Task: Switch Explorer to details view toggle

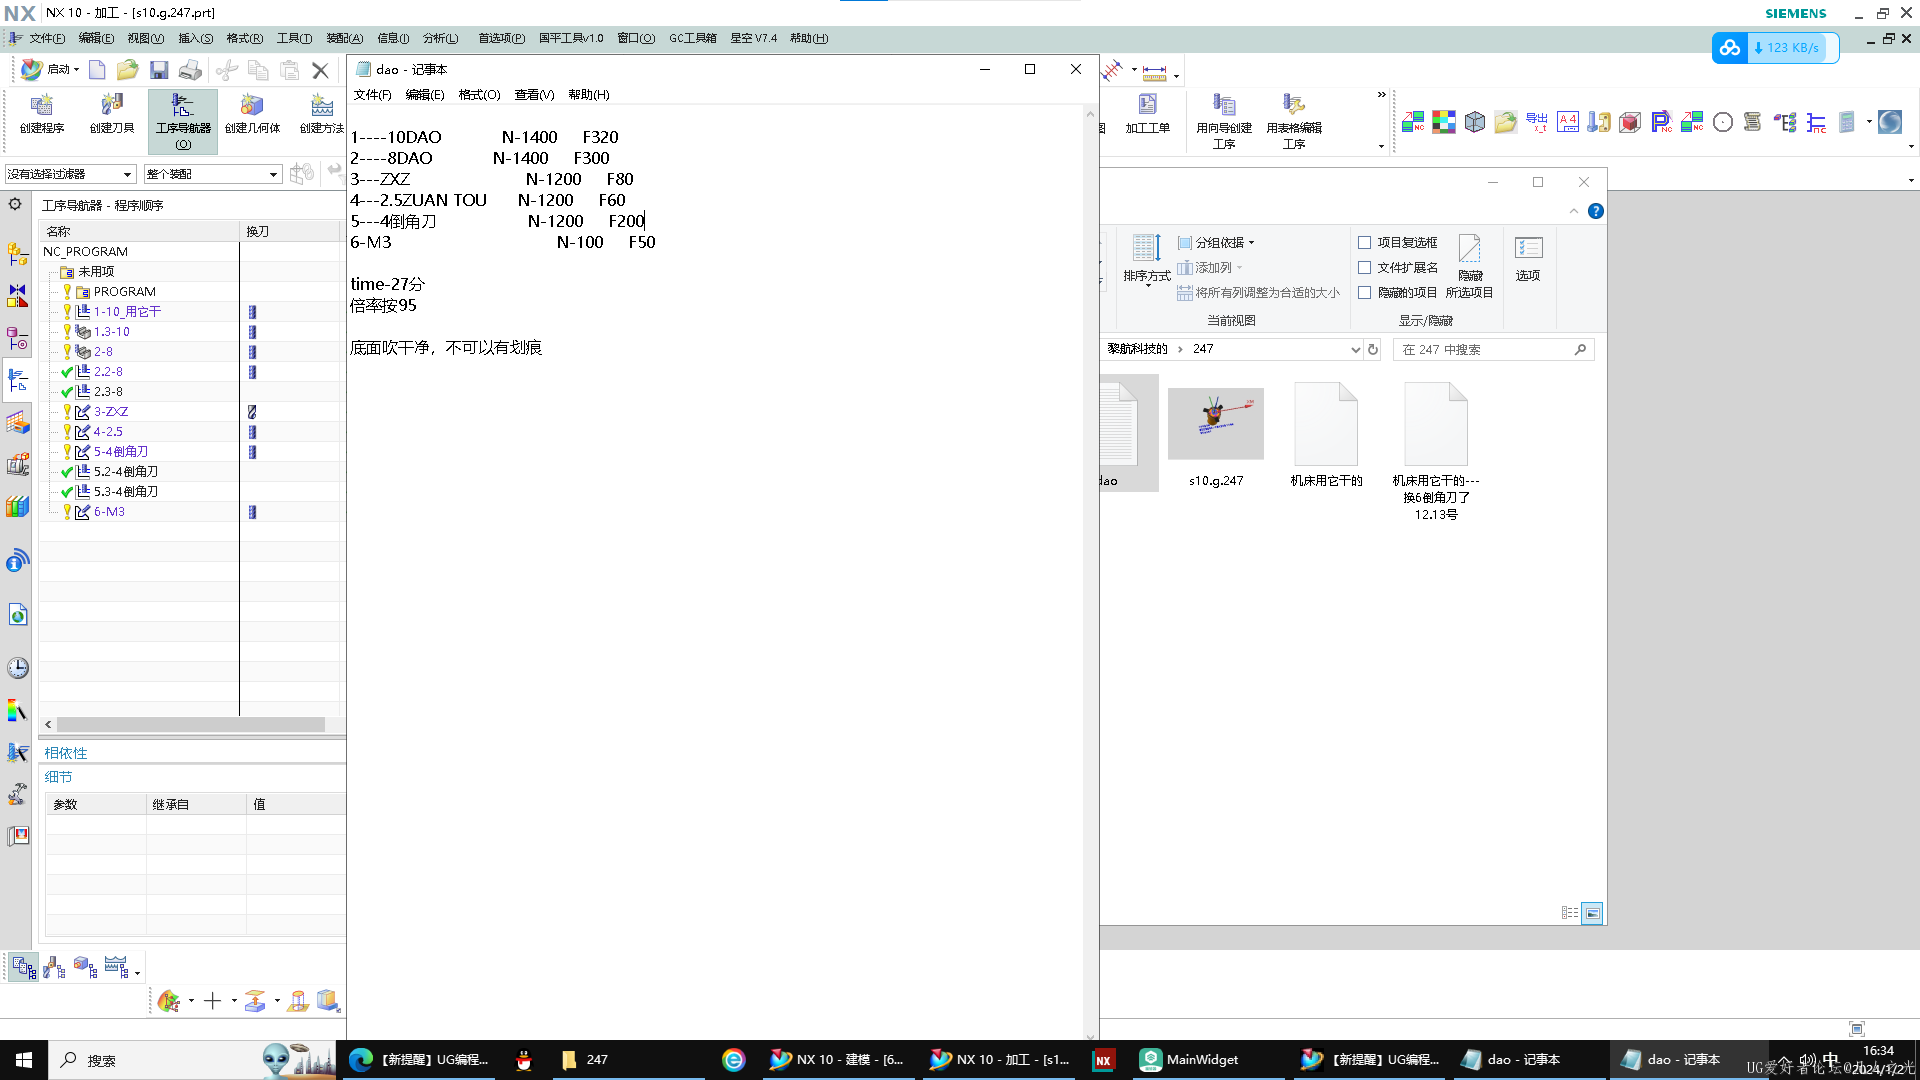Action: coord(1570,913)
